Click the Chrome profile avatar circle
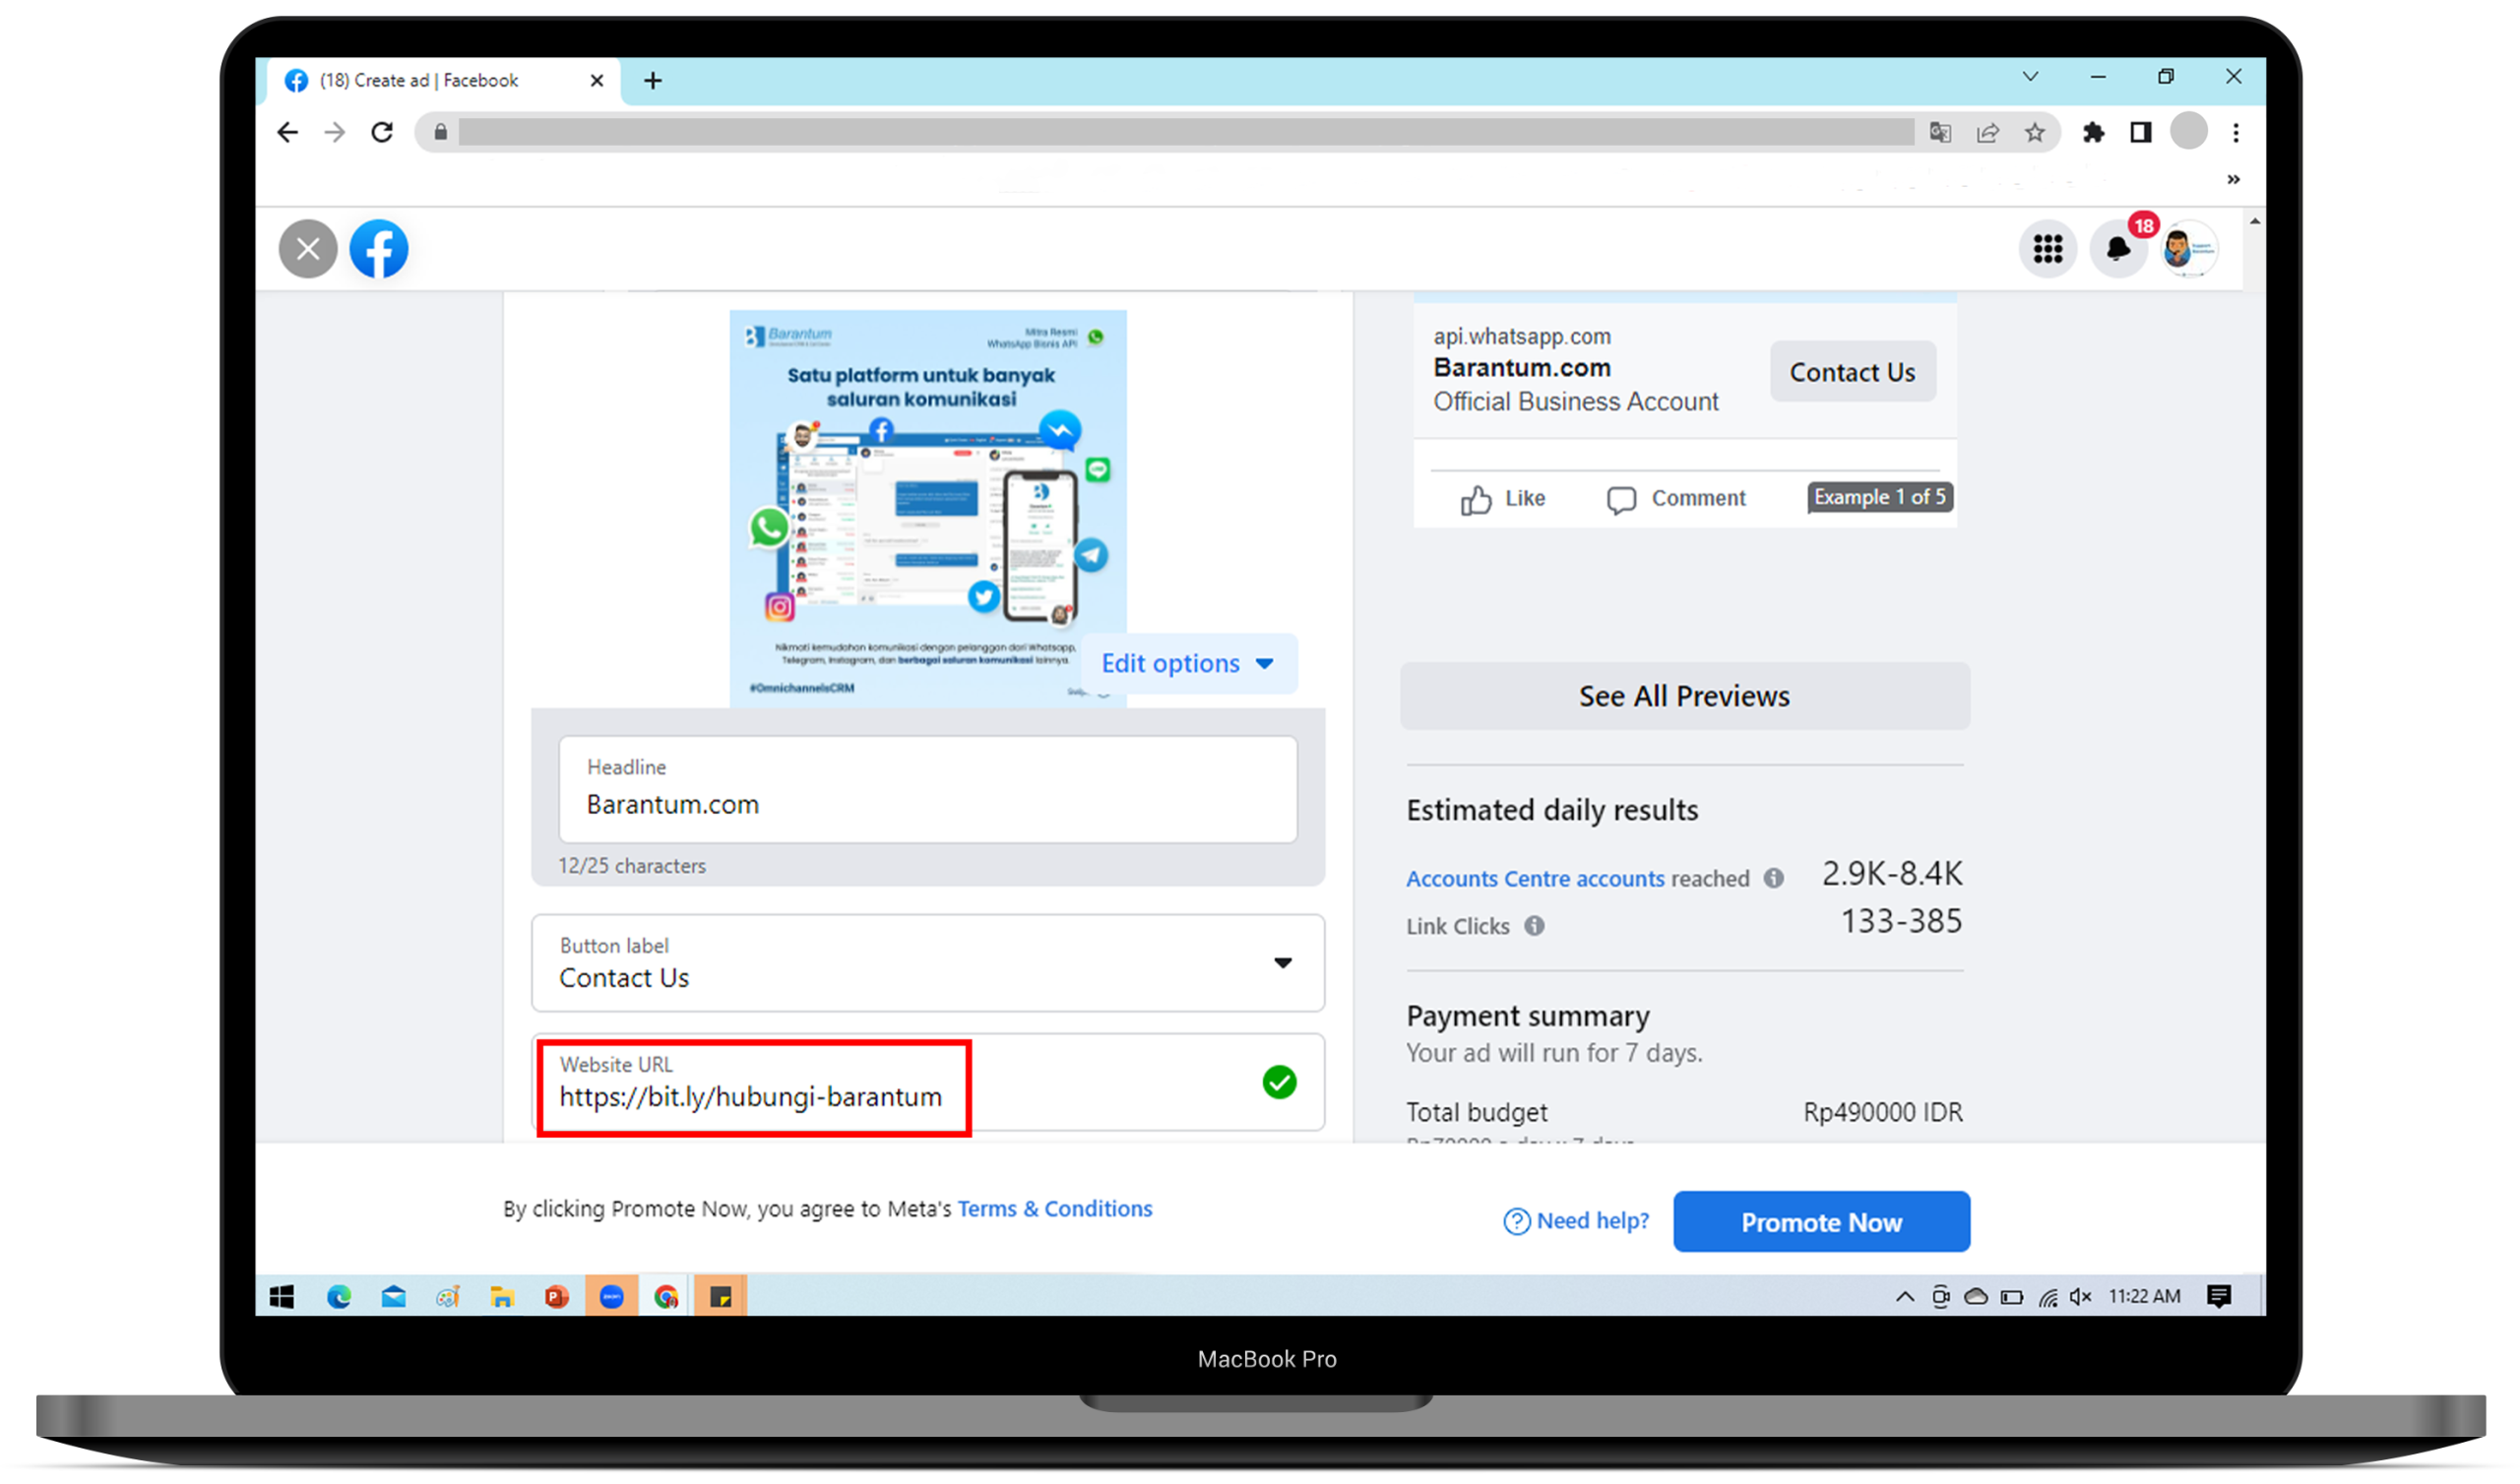 click(2189, 131)
